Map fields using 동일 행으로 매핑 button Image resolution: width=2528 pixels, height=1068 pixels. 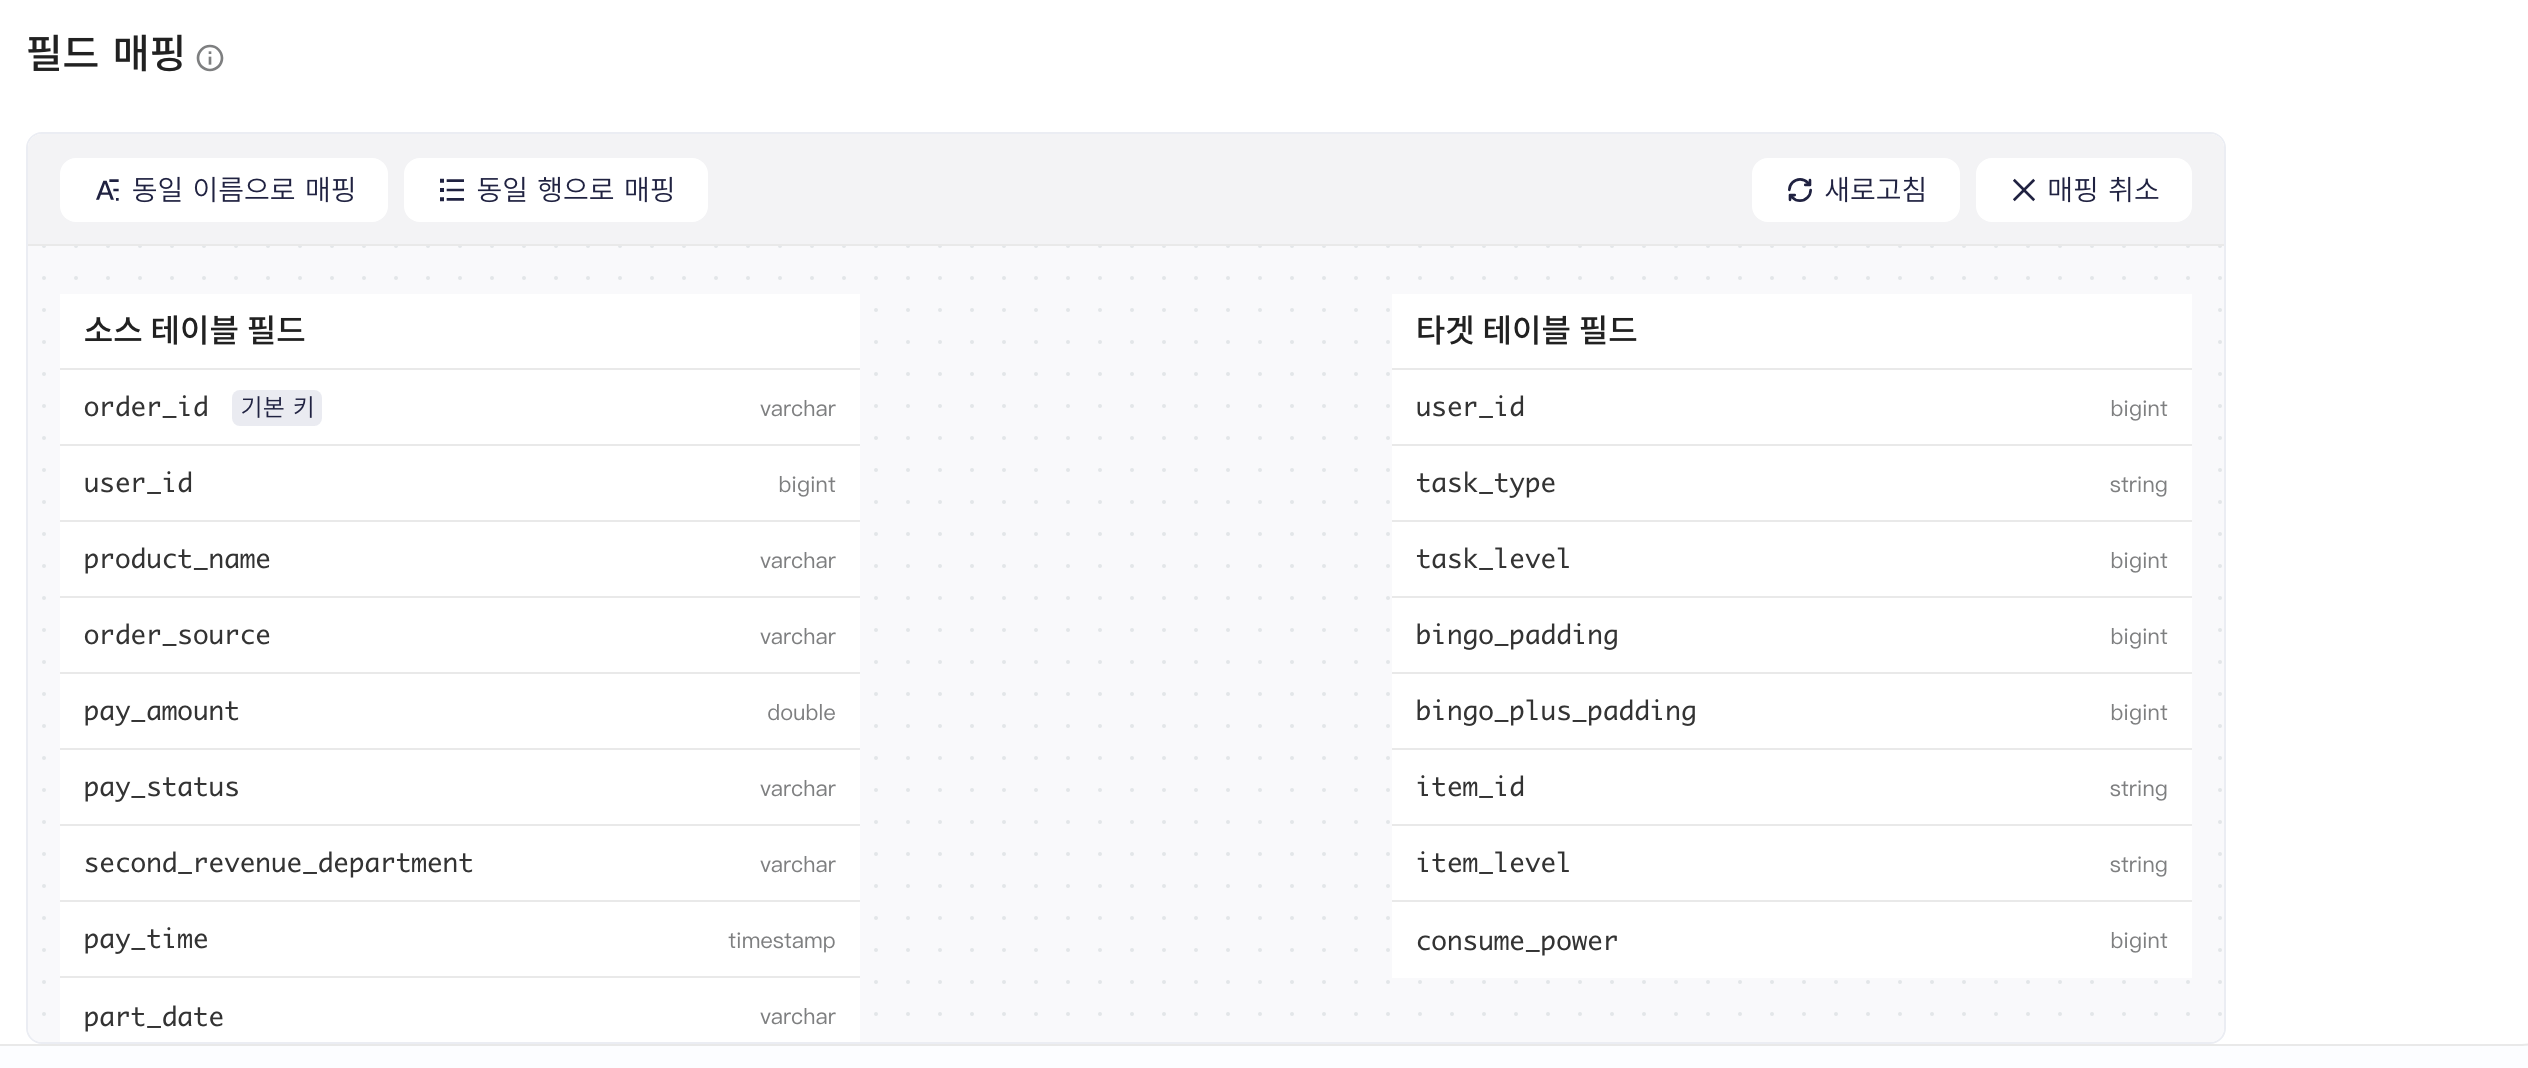(x=556, y=190)
